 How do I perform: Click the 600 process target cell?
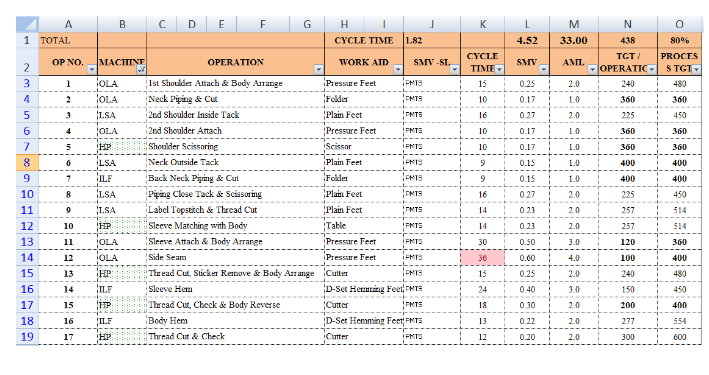point(680,337)
